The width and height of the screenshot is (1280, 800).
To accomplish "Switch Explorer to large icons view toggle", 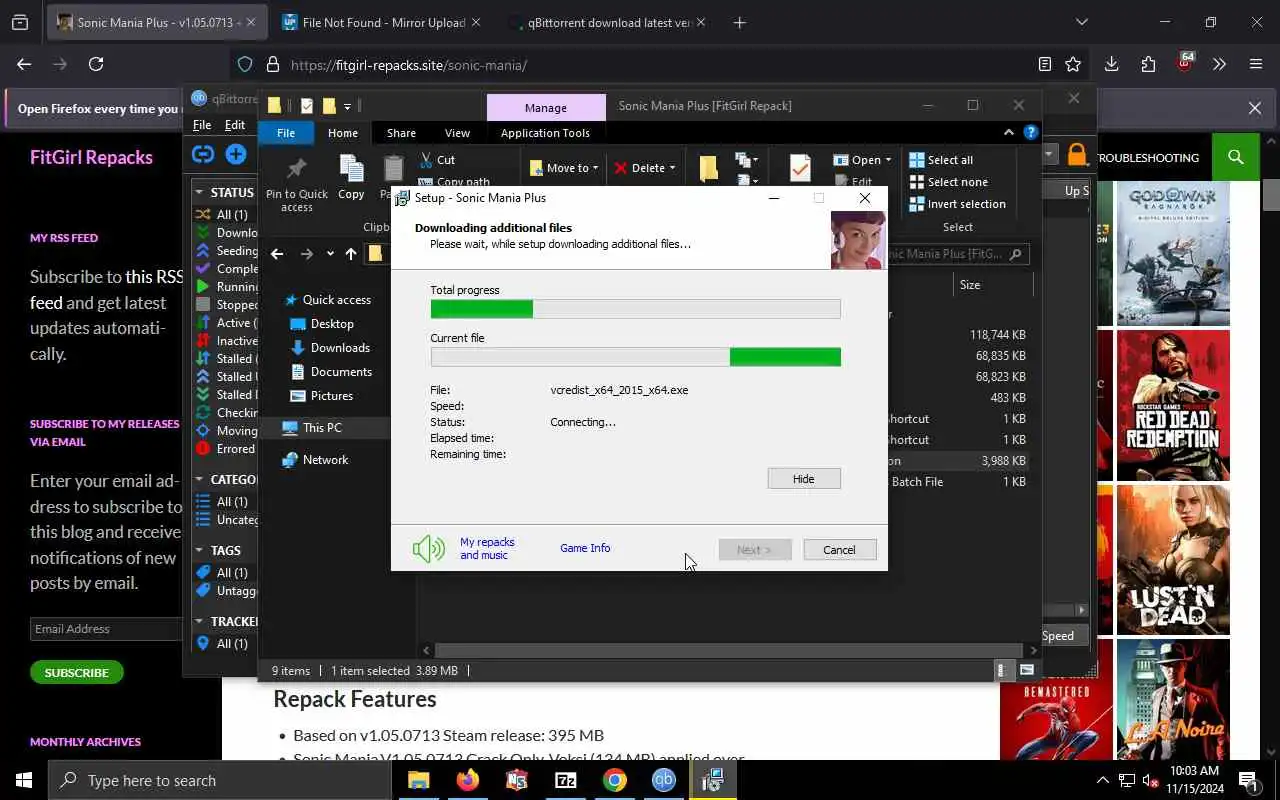I will point(1026,671).
